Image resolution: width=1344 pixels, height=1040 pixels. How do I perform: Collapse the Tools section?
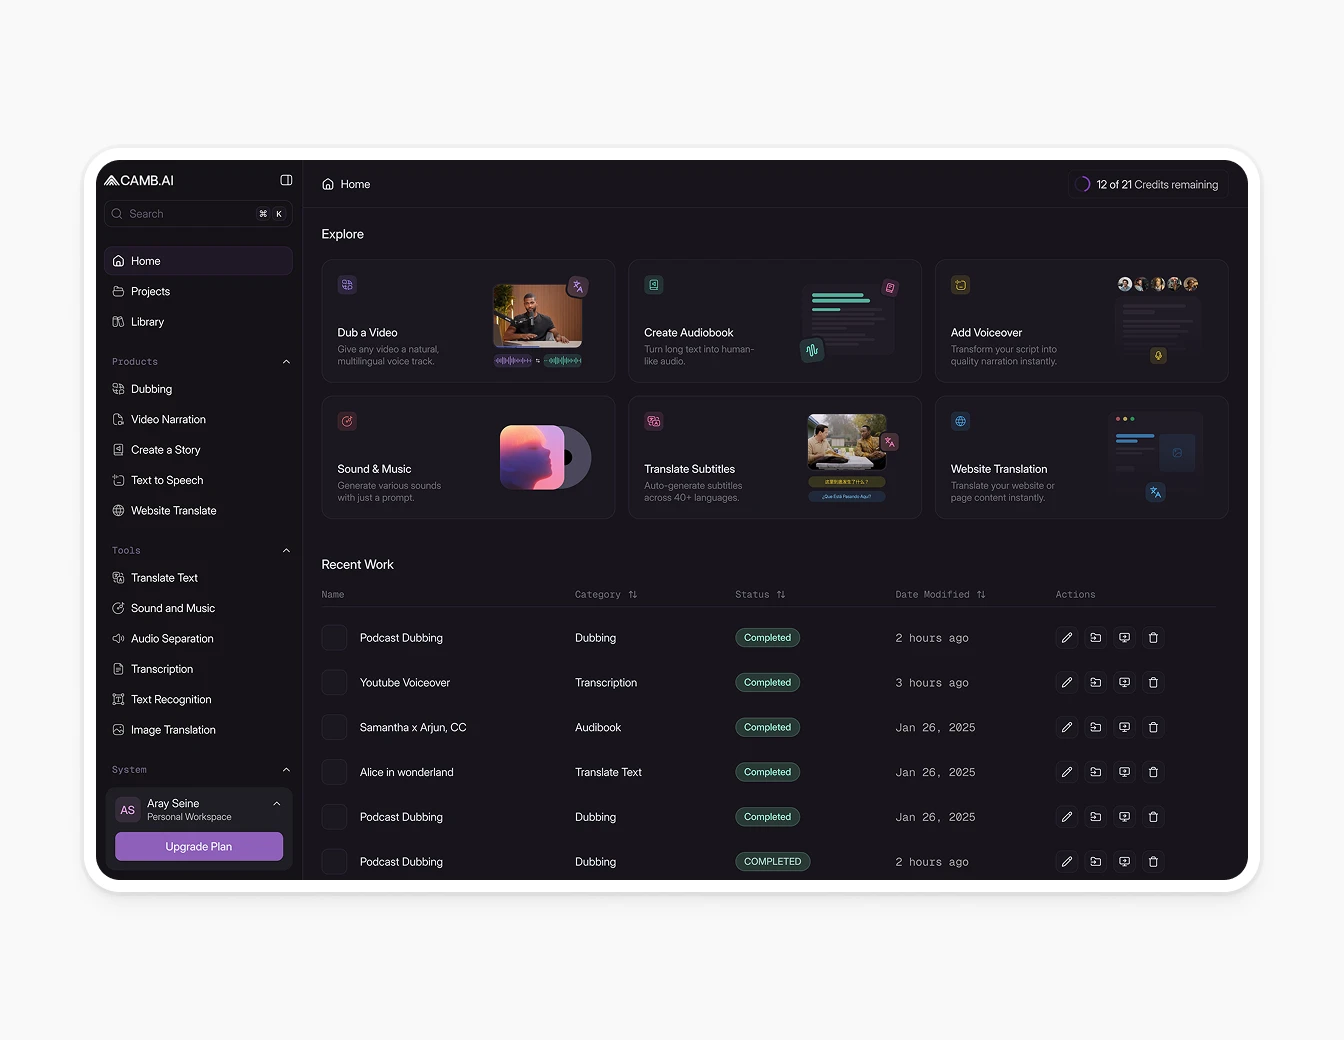pyautogui.click(x=286, y=550)
